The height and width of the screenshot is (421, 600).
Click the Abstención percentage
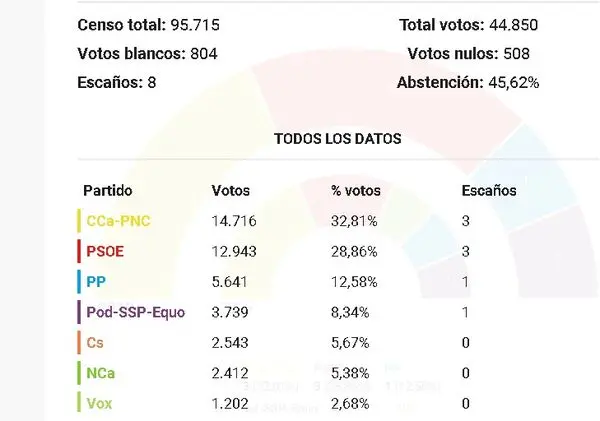(x=514, y=83)
